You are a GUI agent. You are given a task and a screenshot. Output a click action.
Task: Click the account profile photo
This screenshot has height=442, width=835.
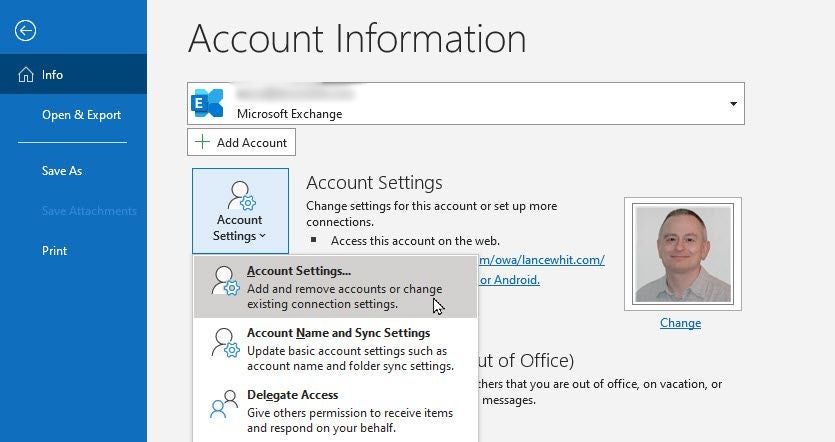(683, 254)
